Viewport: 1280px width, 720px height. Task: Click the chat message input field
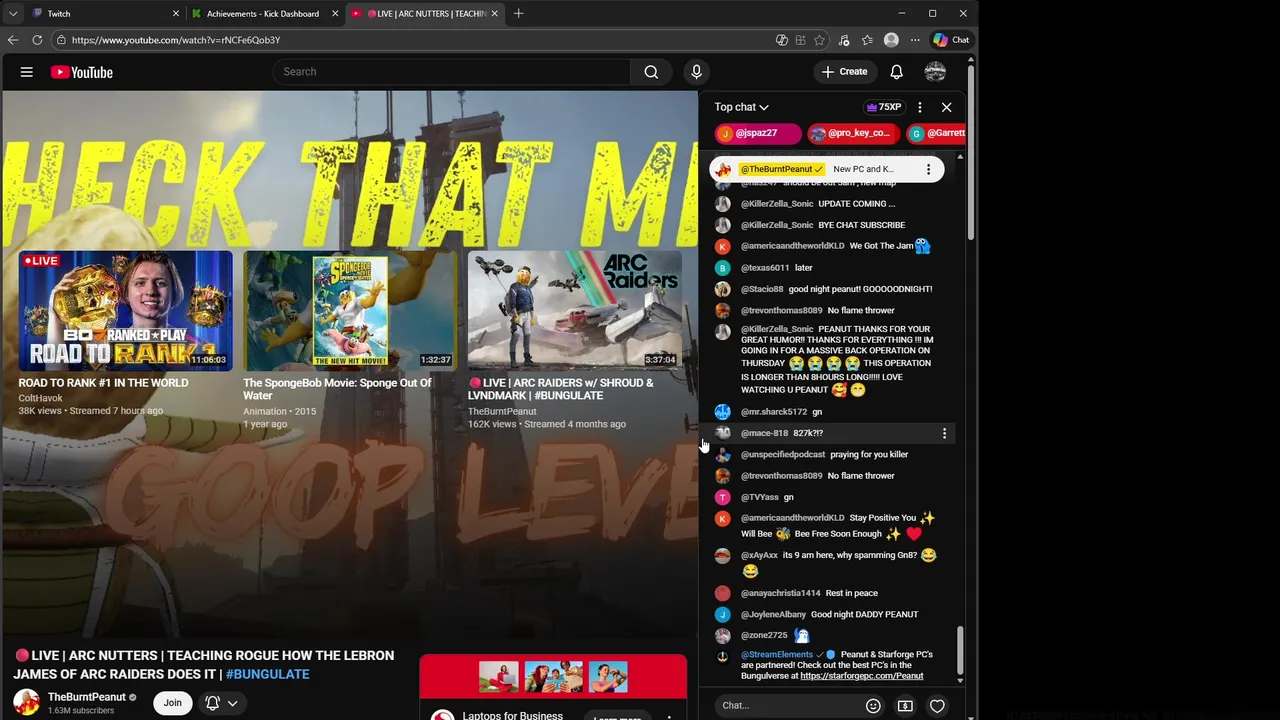790,706
